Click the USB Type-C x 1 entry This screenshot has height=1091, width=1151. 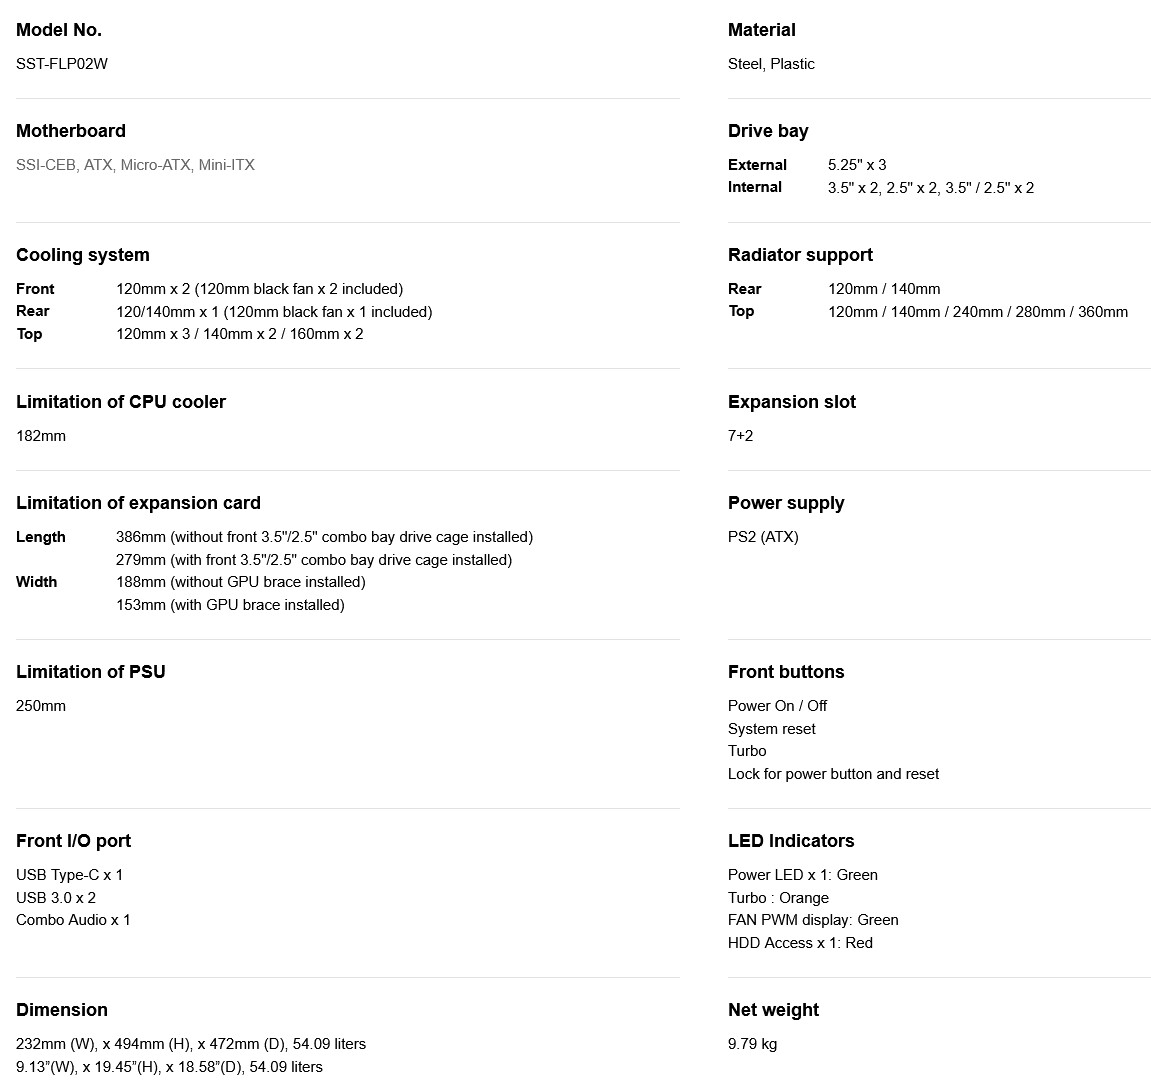pyautogui.click(x=69, y=875)
